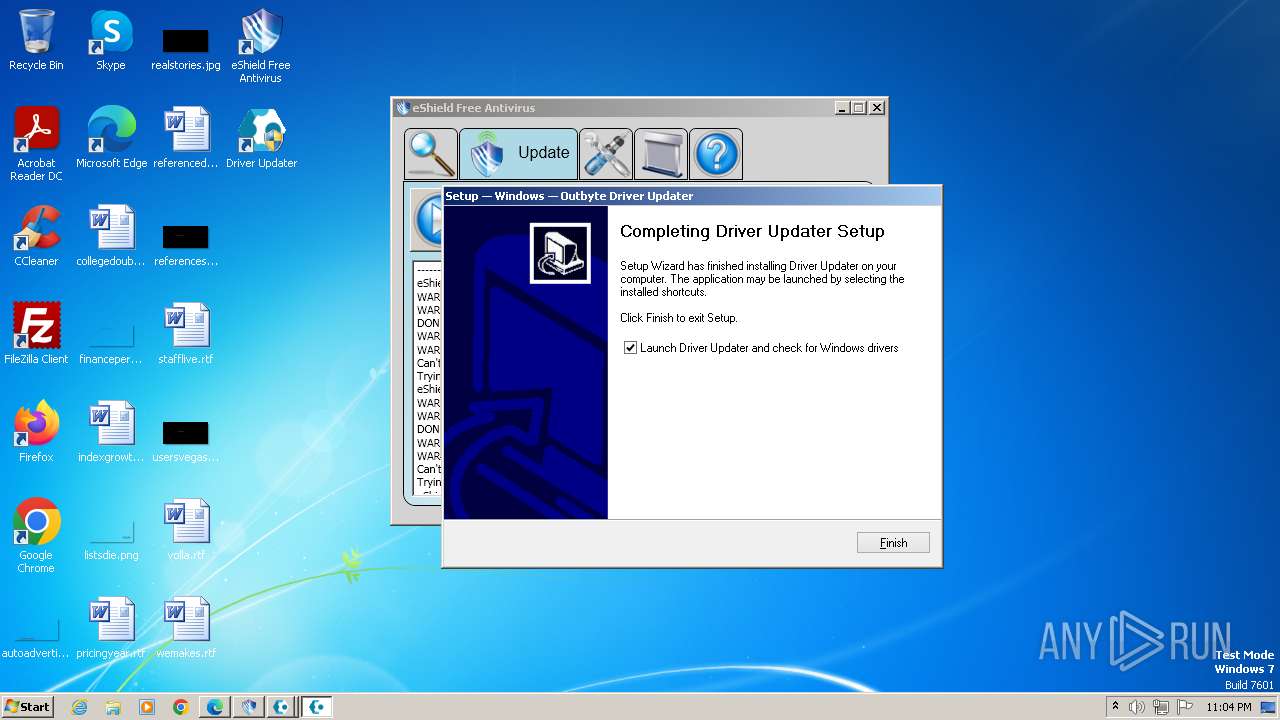
Task: Click the play button in eShield window
Action: pyautogui.click(x=428, y=218)
